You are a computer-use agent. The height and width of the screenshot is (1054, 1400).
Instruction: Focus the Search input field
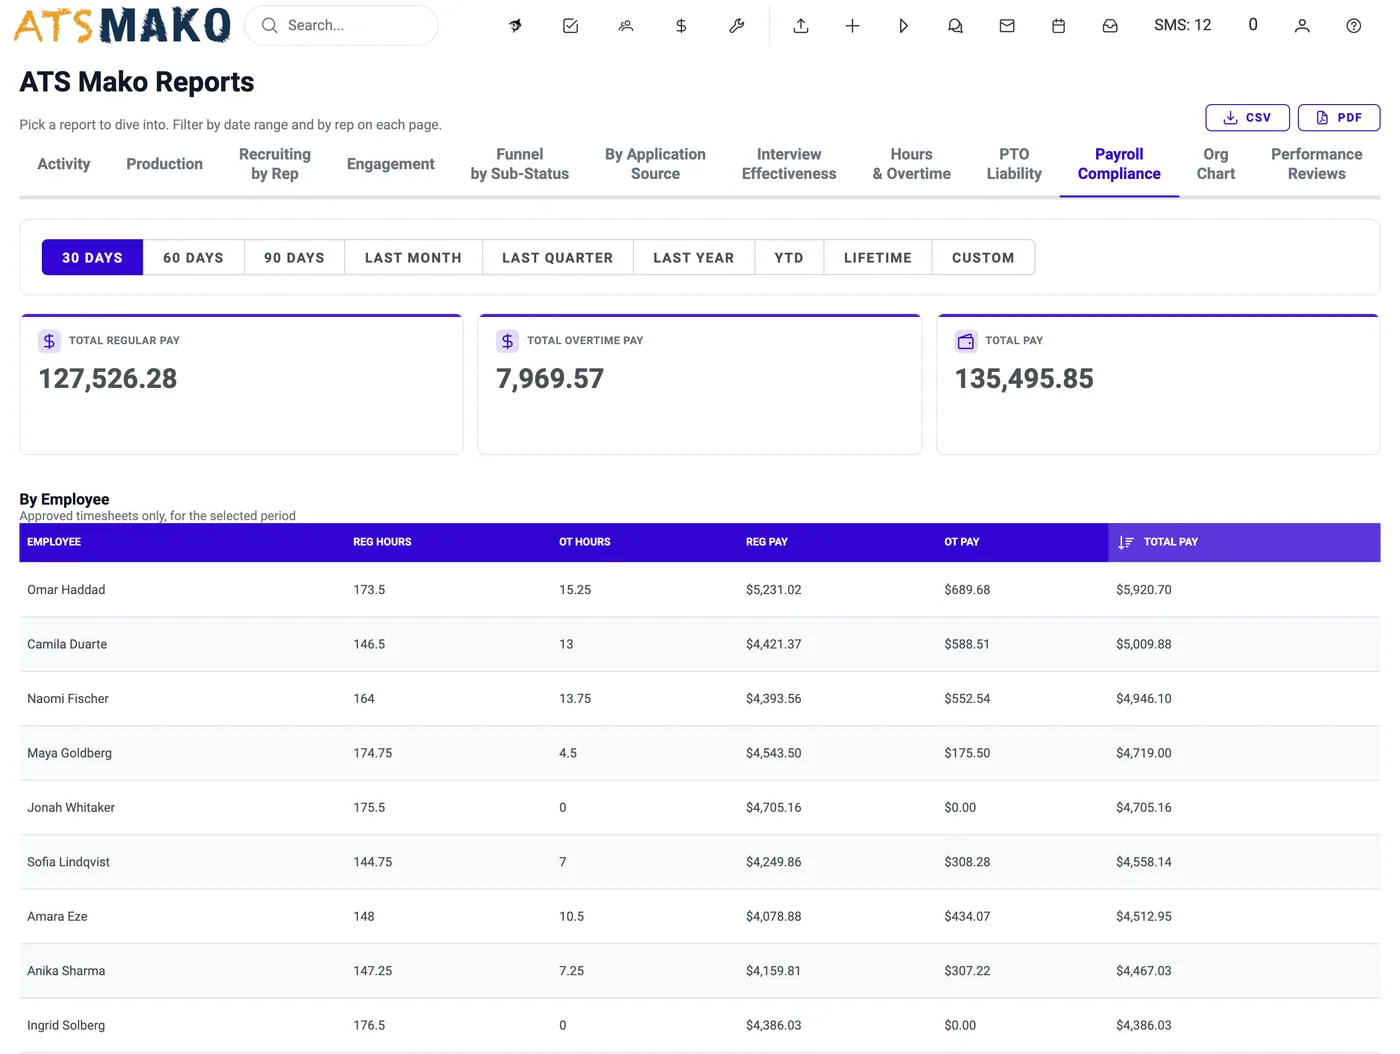(x=341, y=25)
